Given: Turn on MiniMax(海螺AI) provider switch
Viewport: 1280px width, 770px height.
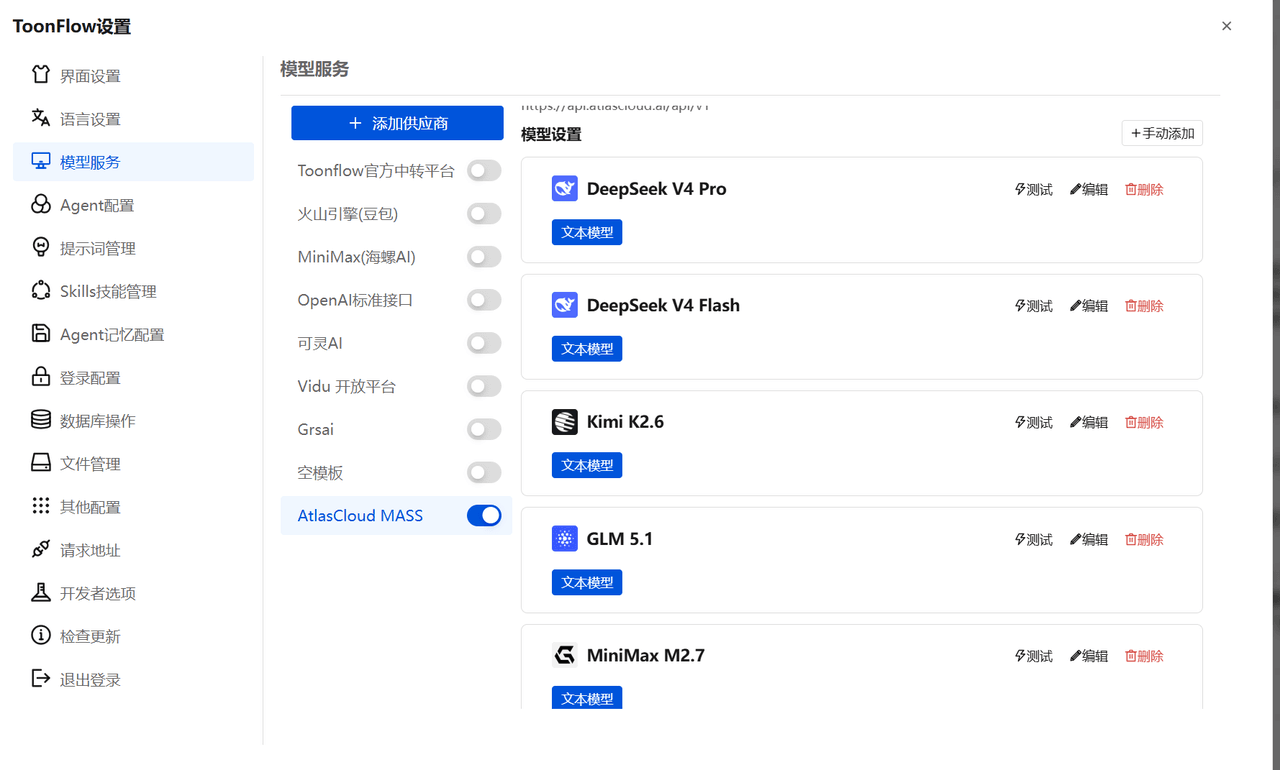Looking at the screenshot, I should 484,257.
